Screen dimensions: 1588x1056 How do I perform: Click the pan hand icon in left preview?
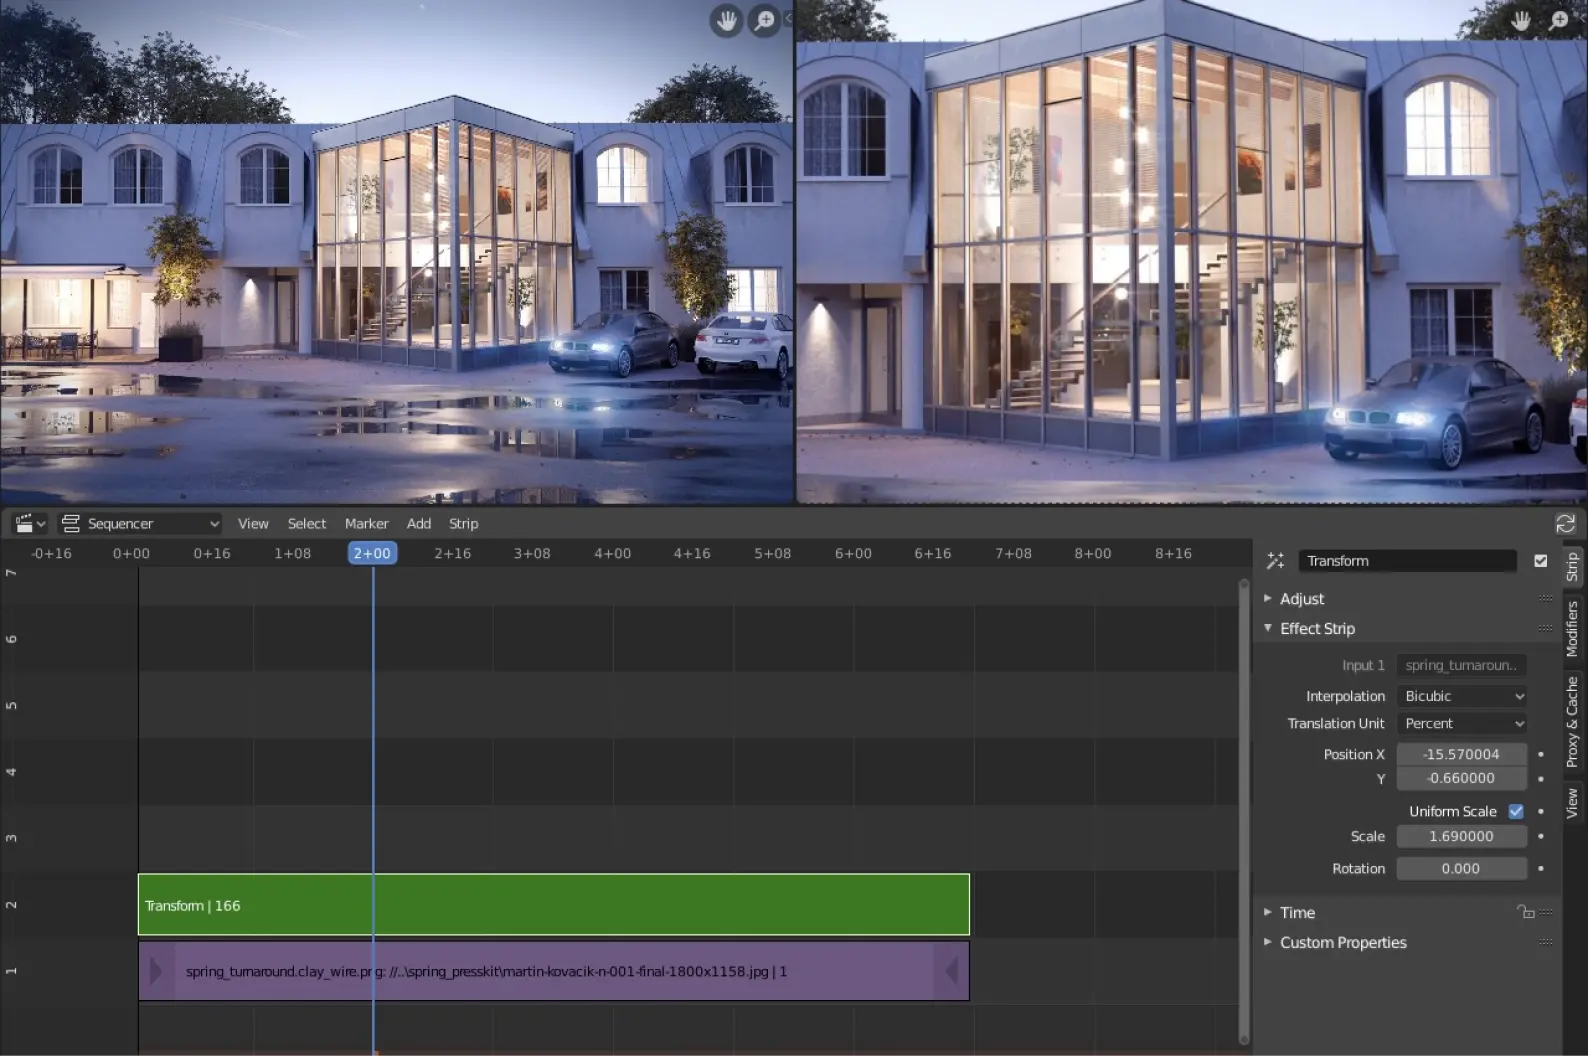[x=726, y=21]
